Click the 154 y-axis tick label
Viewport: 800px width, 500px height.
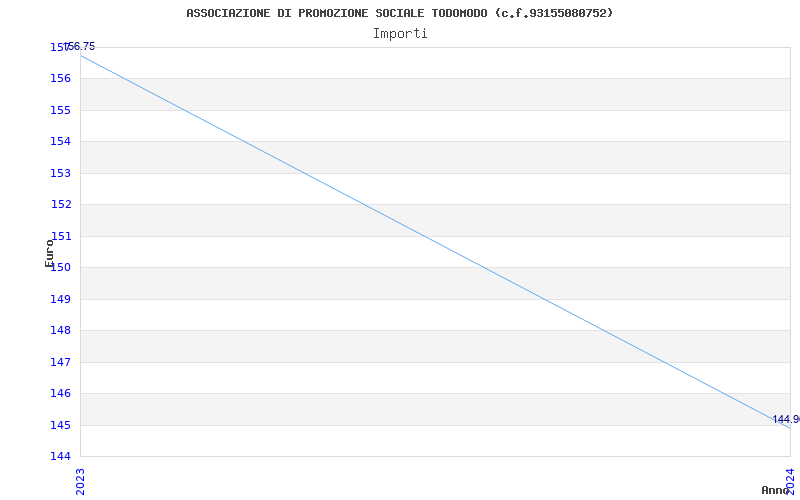point(60,141)
